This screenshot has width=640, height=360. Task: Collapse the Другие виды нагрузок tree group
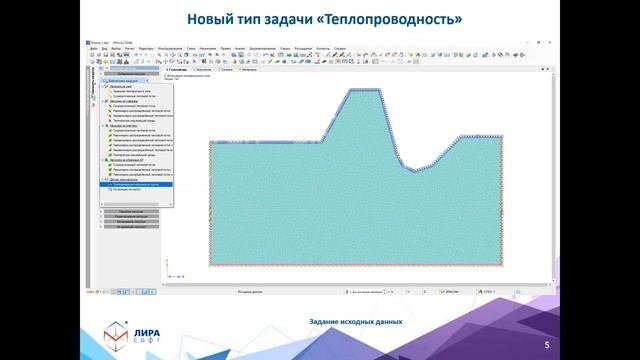[x=103, y=180]
